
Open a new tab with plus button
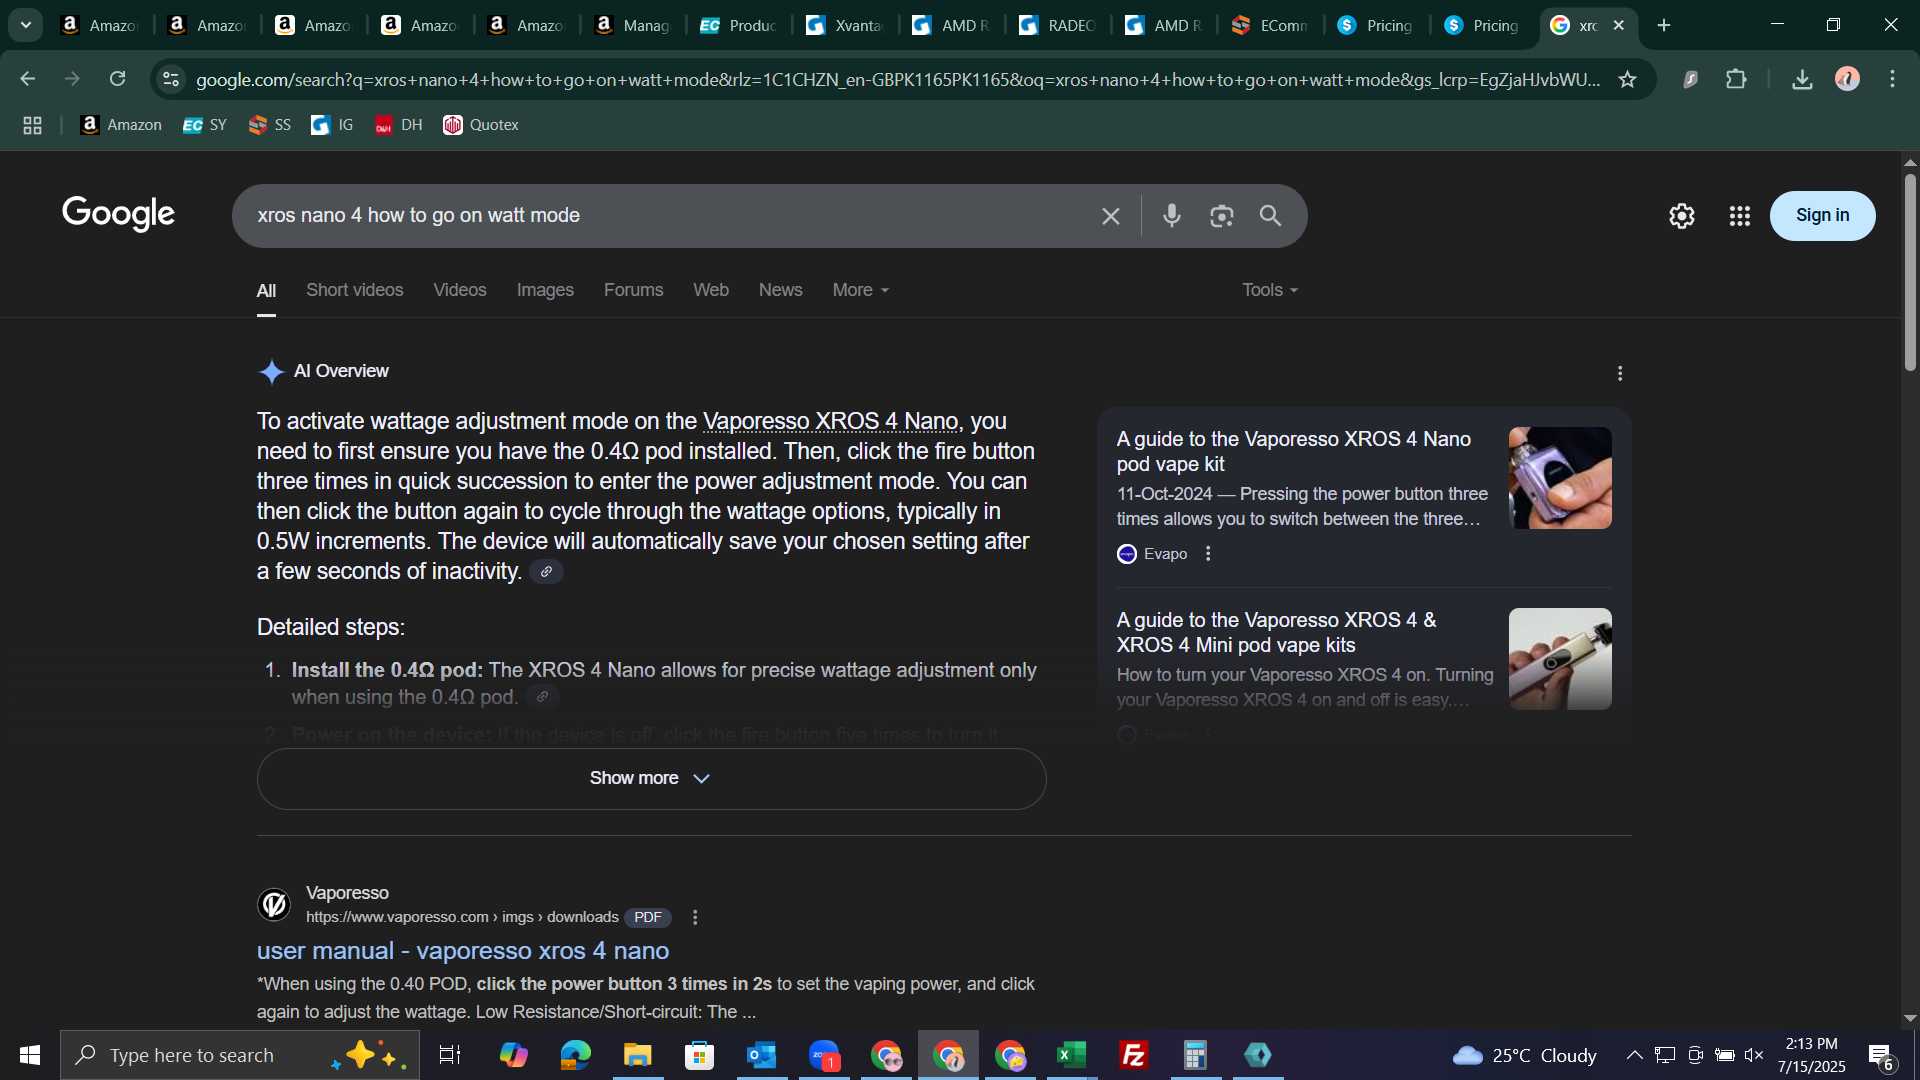pos(1664,25)
